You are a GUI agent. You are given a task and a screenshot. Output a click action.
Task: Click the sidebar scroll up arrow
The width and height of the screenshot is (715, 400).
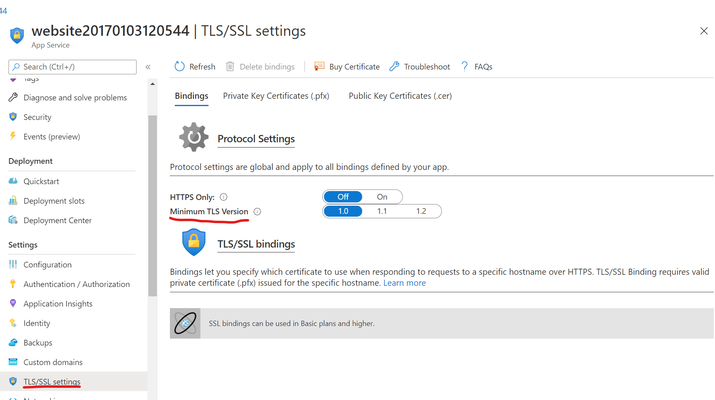(152, 84)
